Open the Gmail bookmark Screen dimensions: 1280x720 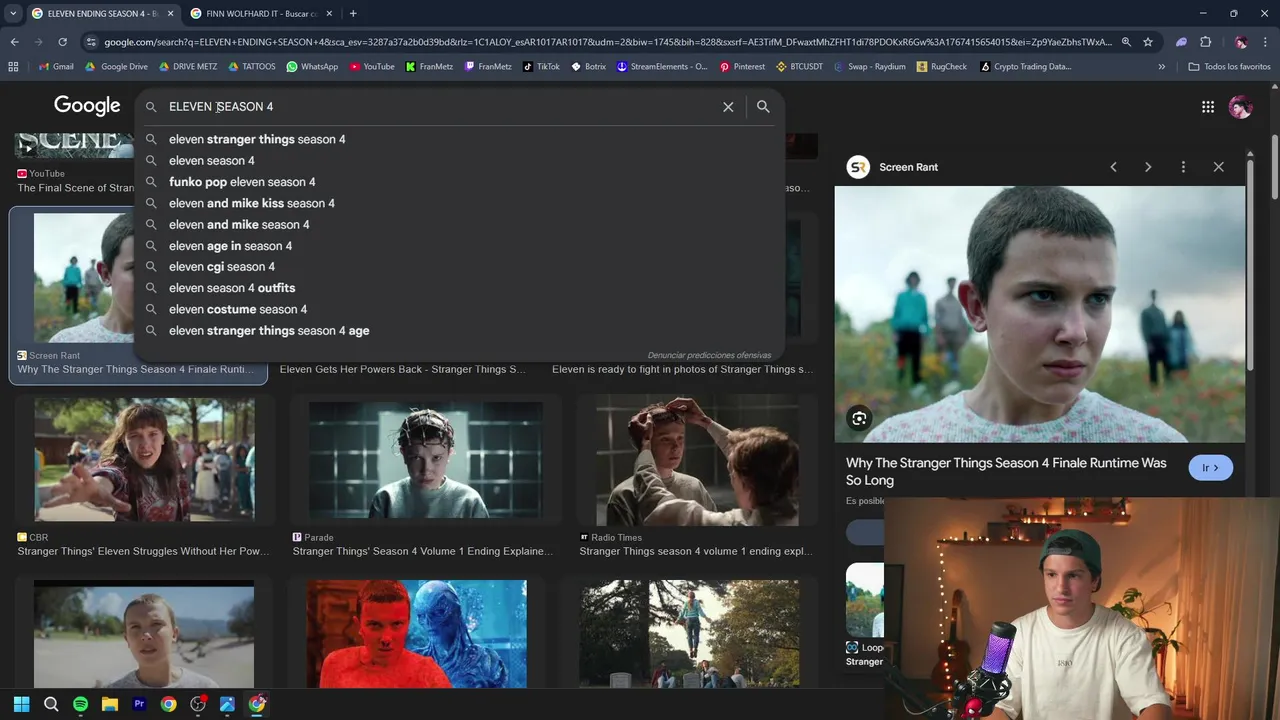click(x=56, y=67)
